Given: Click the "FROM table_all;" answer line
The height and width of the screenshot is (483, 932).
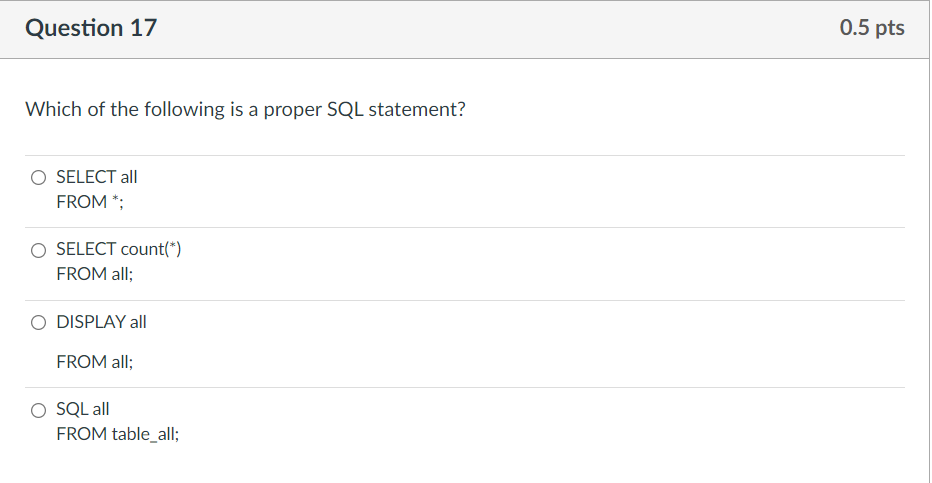Looking at the screenshot, I should pos(118,434).
